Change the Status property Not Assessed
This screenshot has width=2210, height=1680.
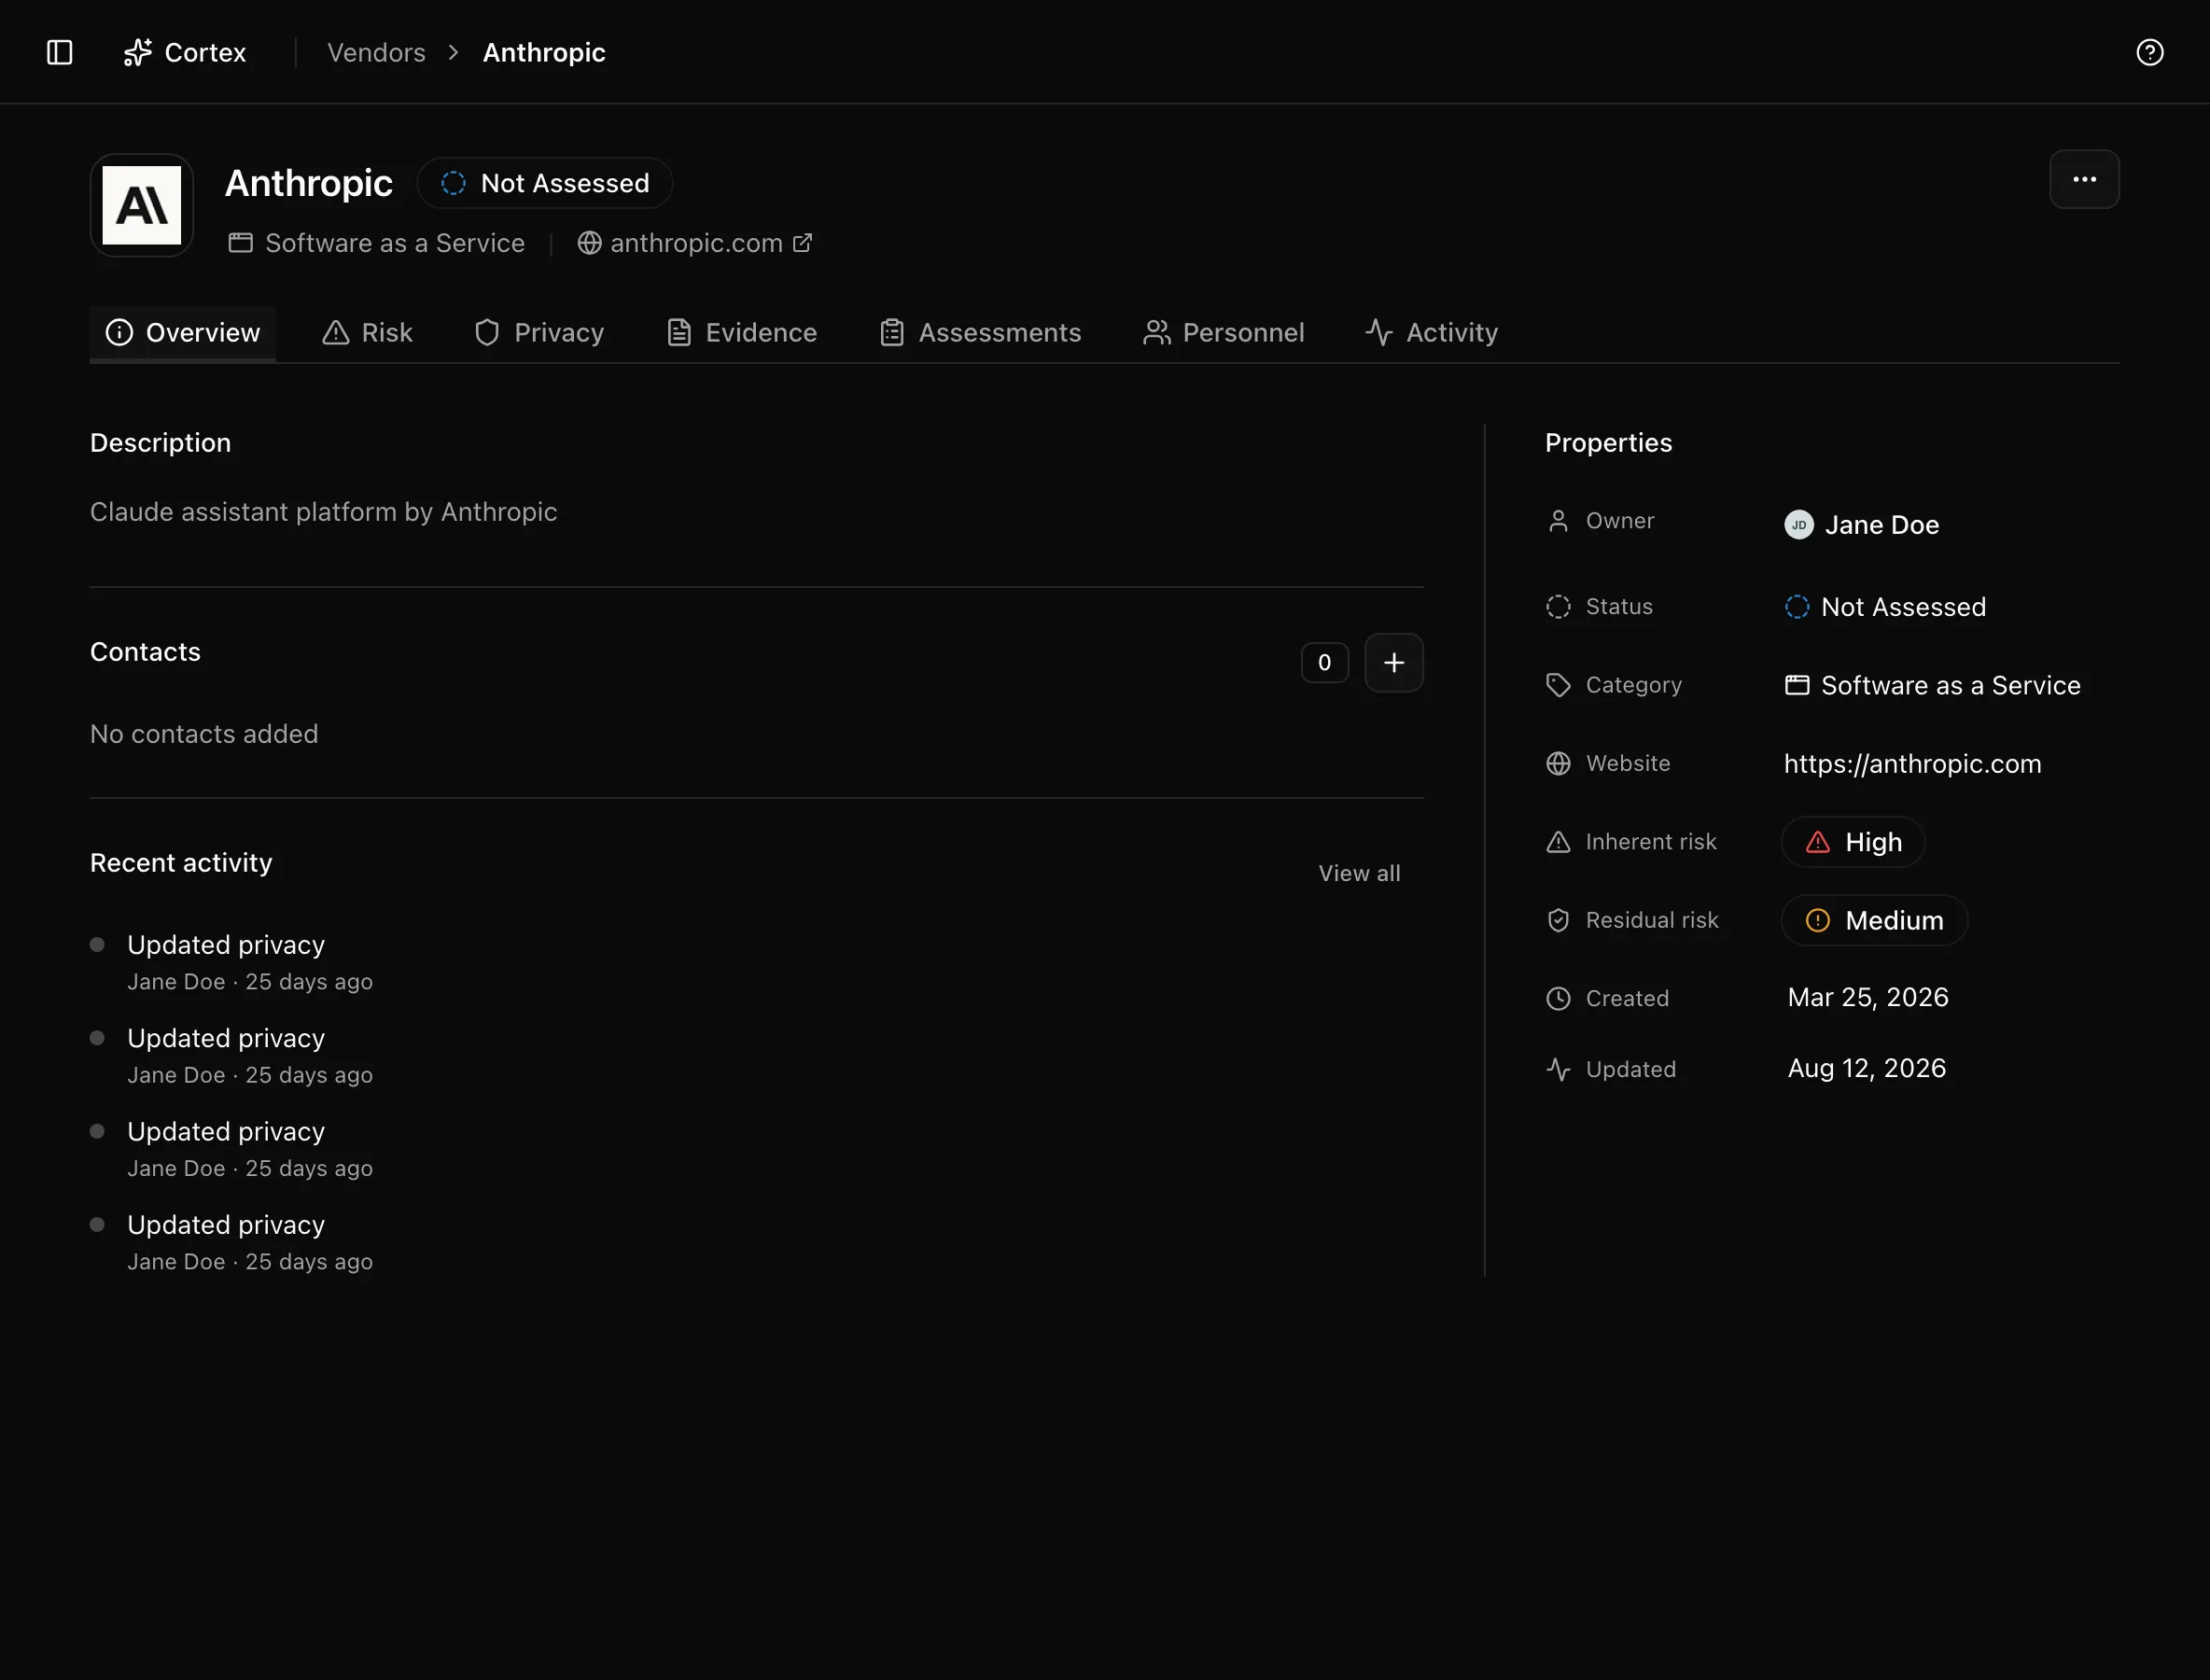click(x=1885, y=607)
